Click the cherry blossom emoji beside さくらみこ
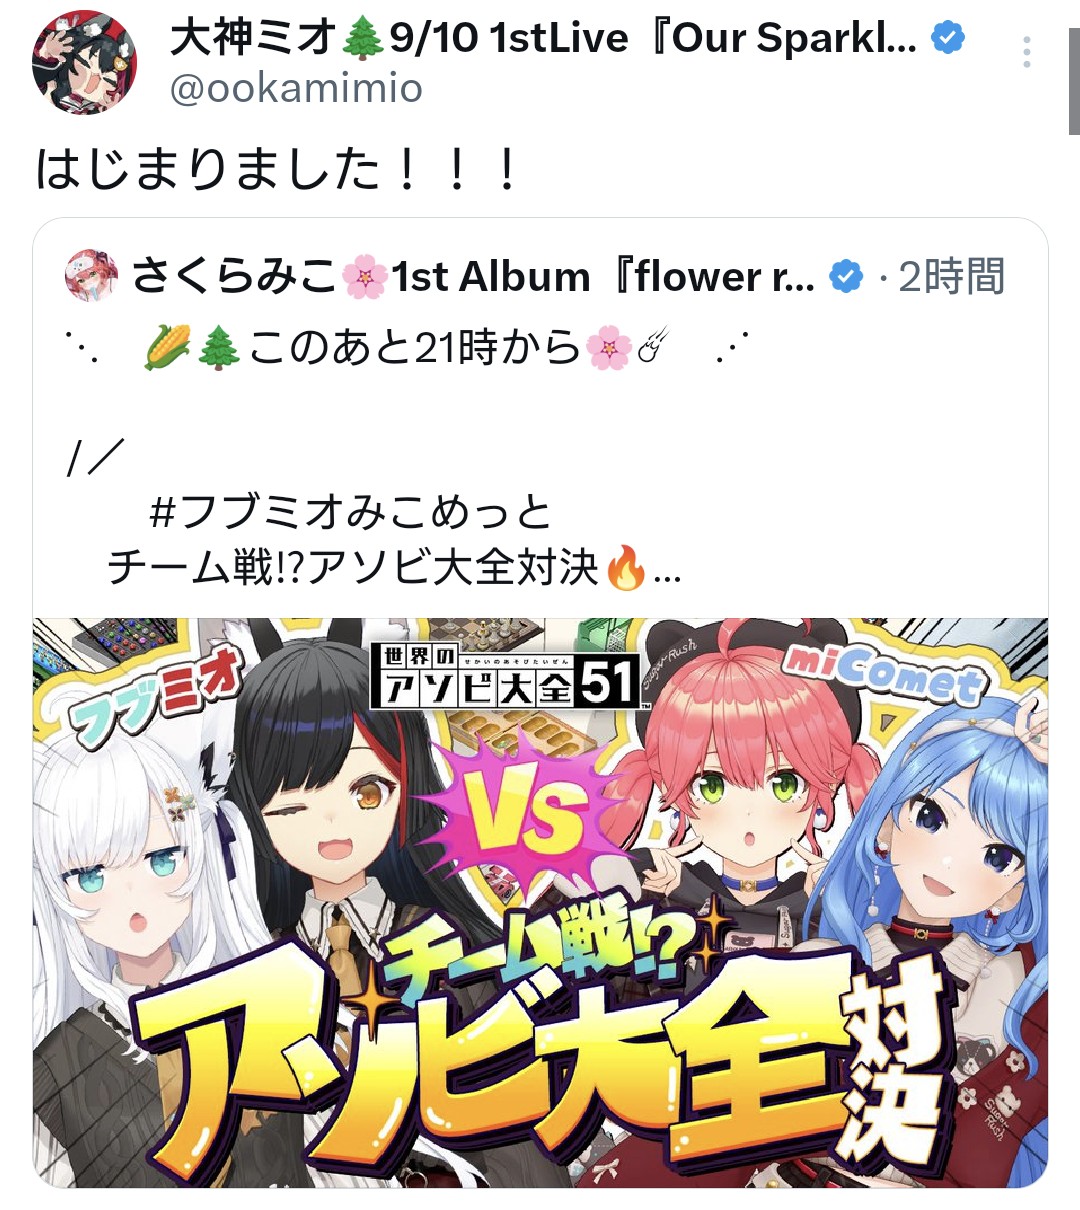 click(365, 277)
